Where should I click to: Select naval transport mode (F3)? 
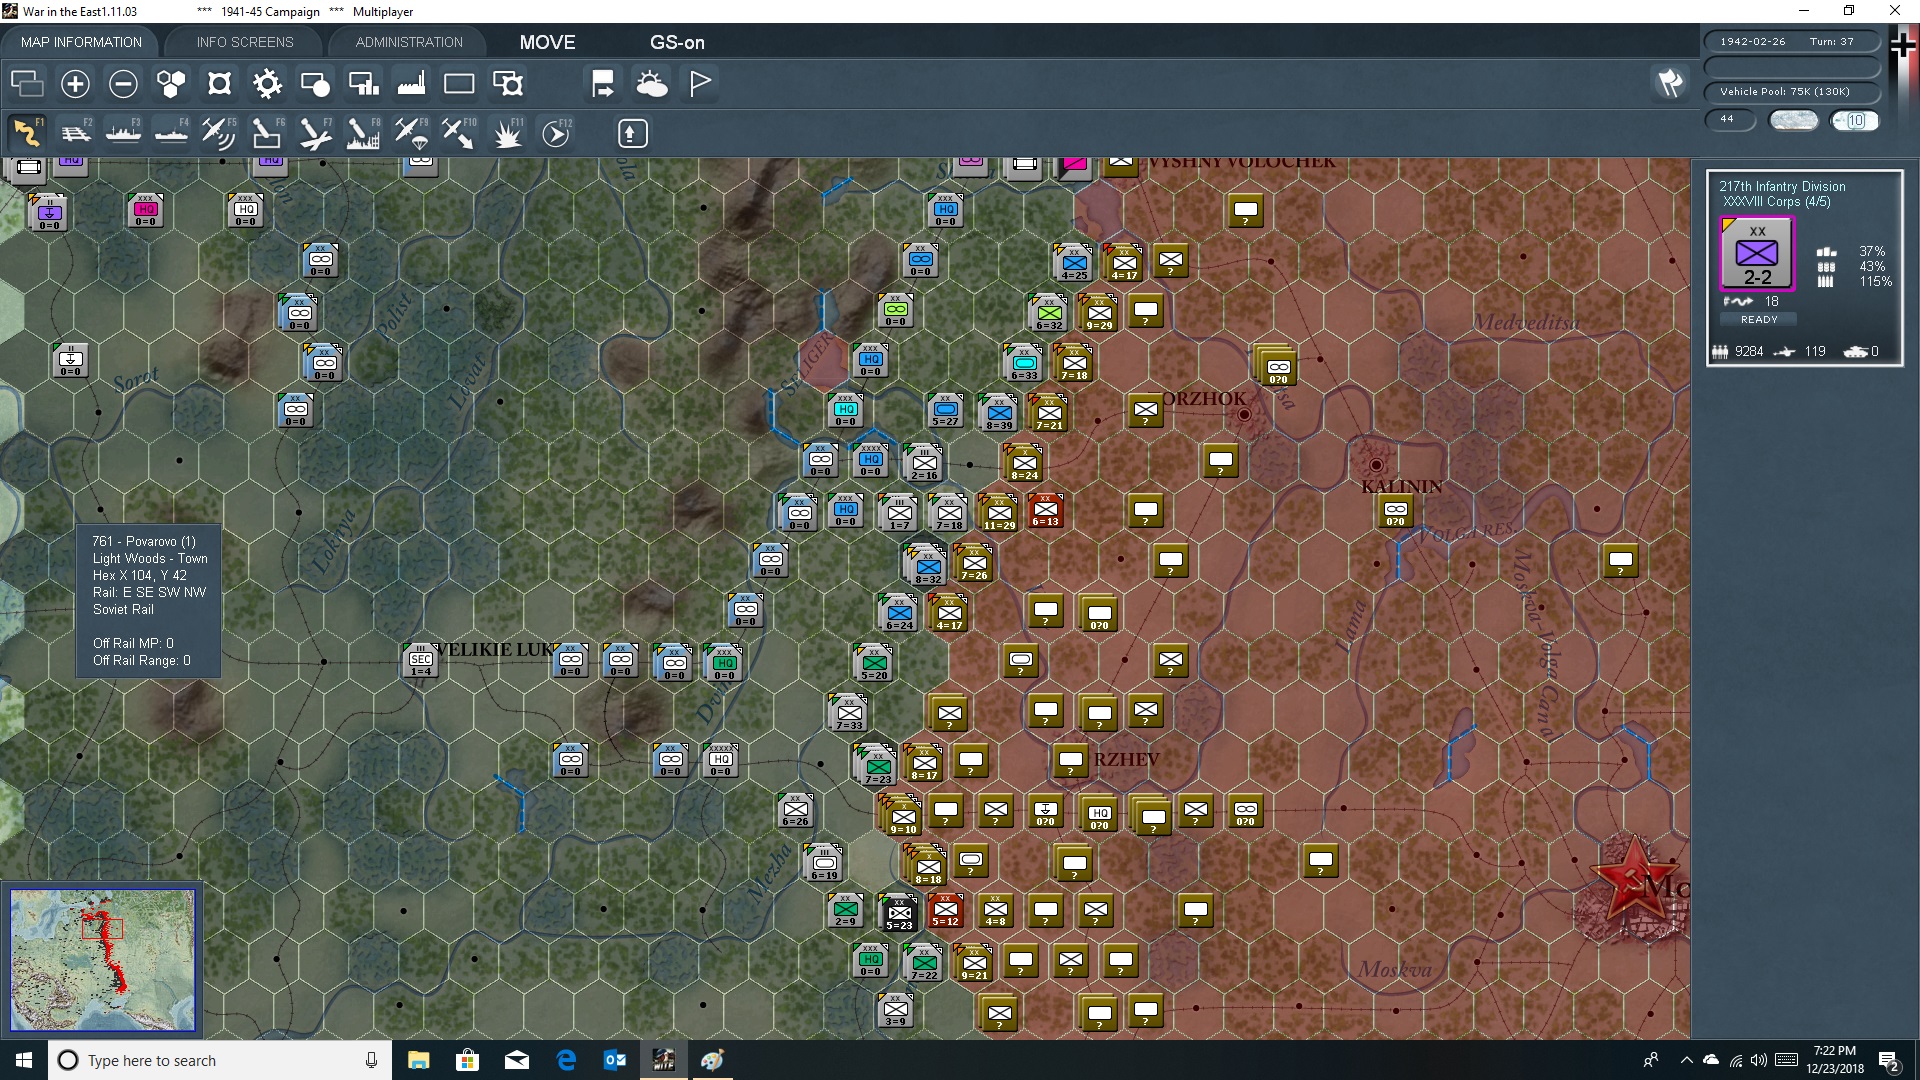pyautogui.click(x=124, y=133)
